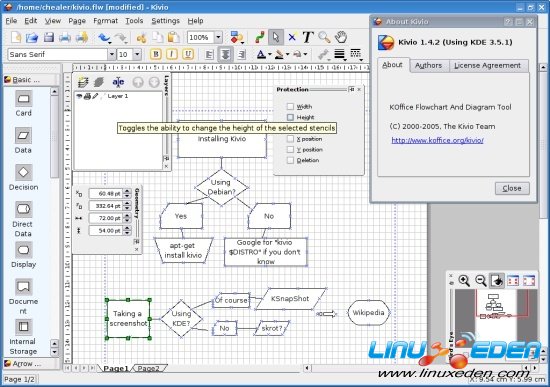
Task: Switch to the Authors tab
Action: click(429, 66)
